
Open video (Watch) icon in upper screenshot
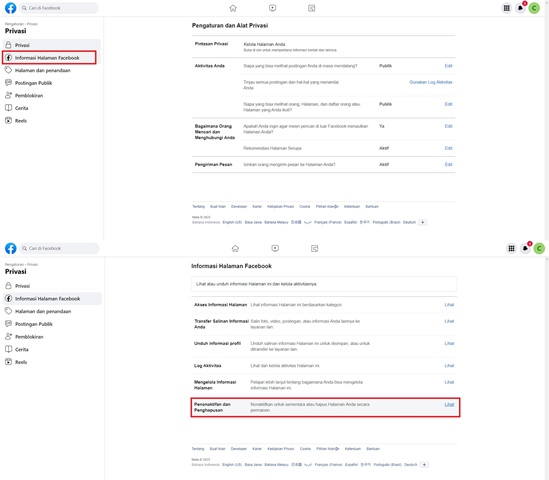click(272, 8)
